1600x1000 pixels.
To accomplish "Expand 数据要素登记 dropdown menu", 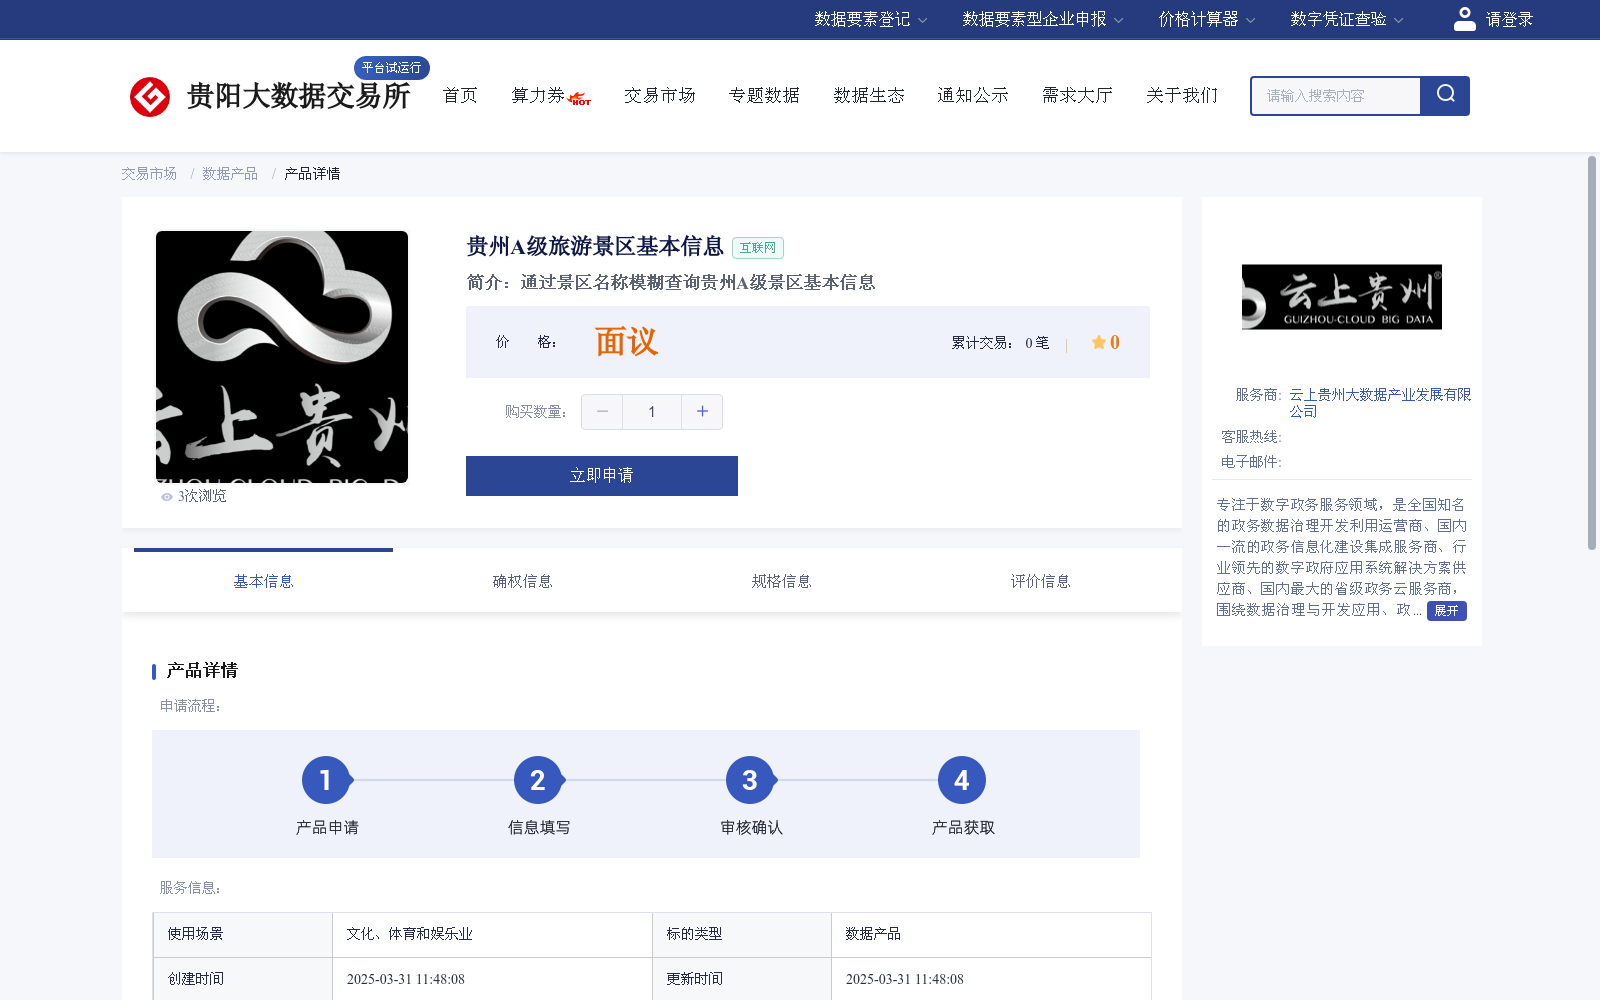I will coord(870,19).
